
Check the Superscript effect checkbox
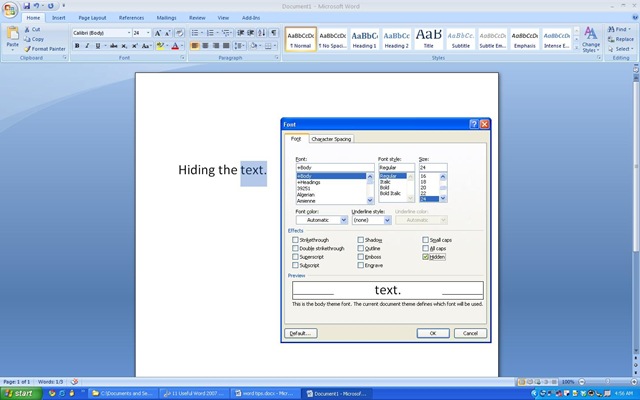[x=295, y=257]
